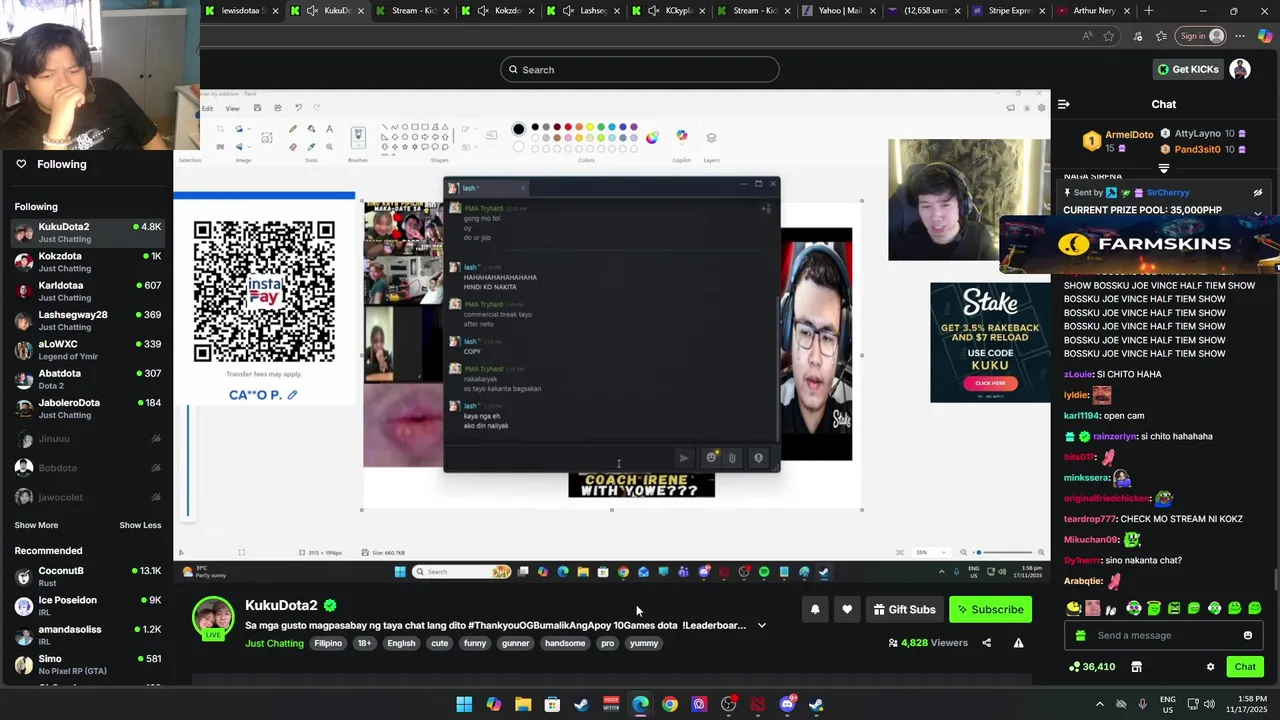The height and width of the screenshot is (720, 1280).
Task: Open Edge settings and more menu
Action: coord(1240,36)
